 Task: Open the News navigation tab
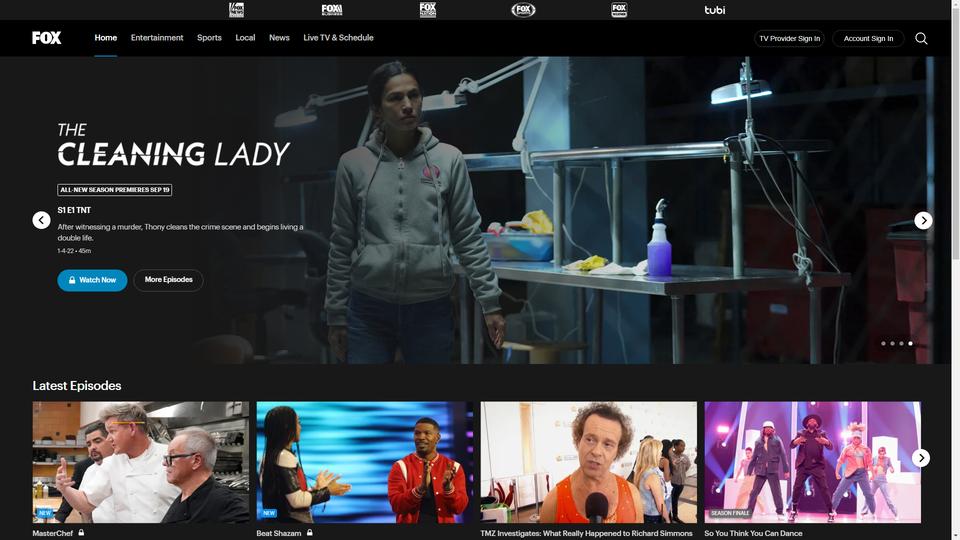(279, 38)
